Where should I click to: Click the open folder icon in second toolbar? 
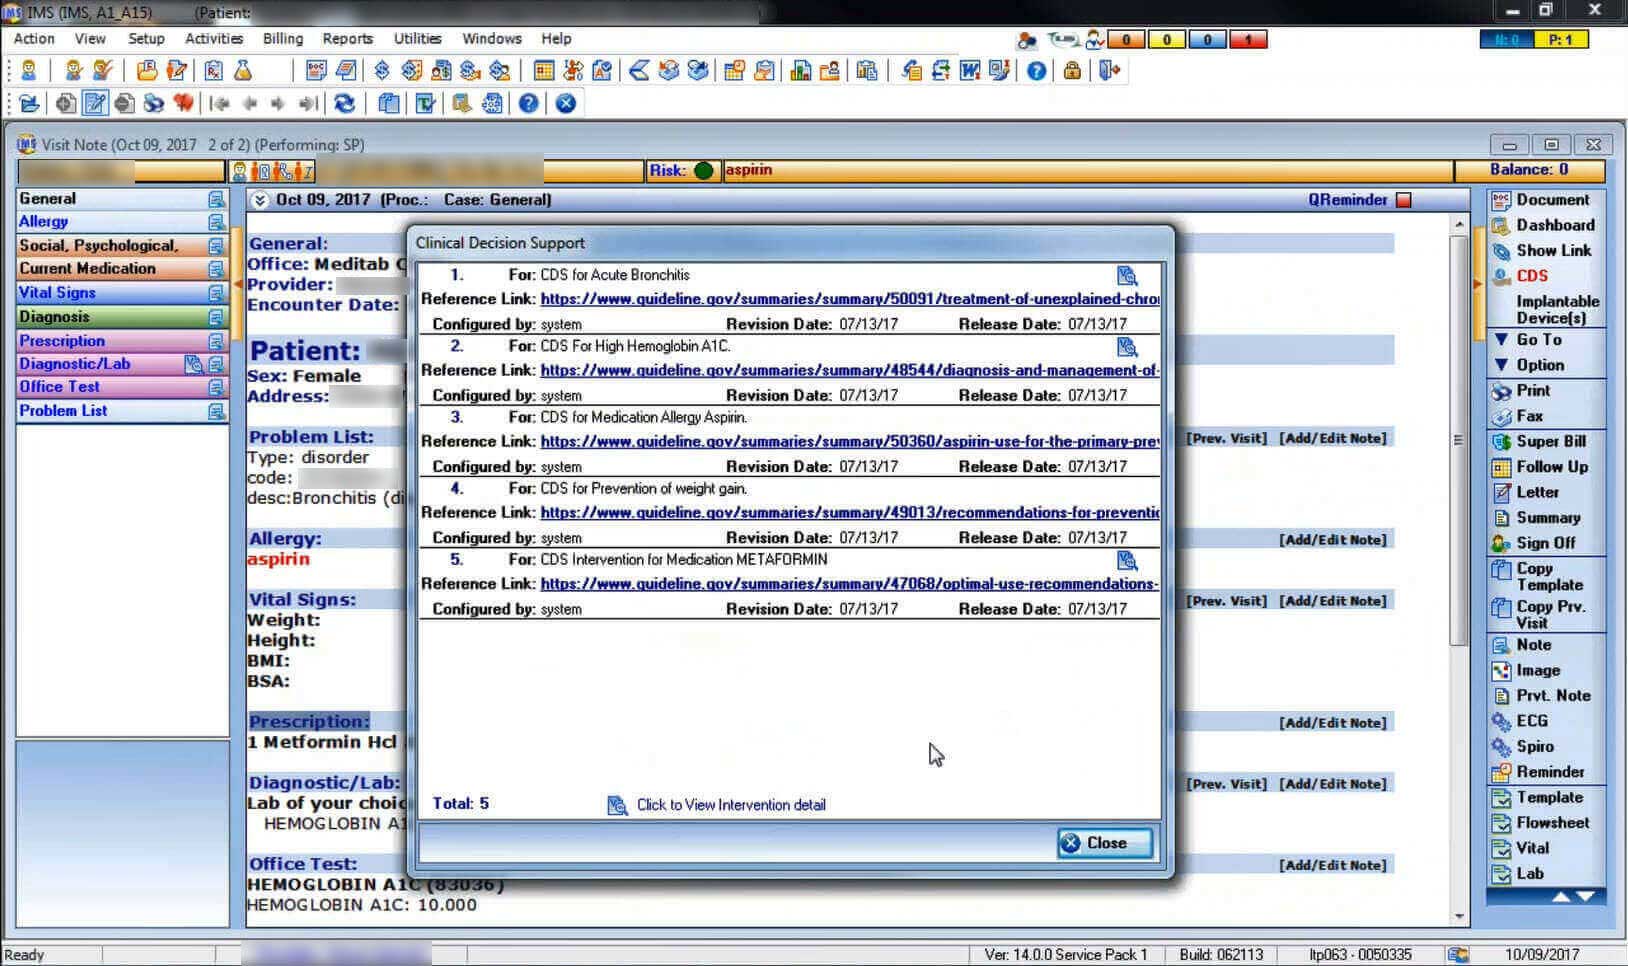[x=29, y=103]
